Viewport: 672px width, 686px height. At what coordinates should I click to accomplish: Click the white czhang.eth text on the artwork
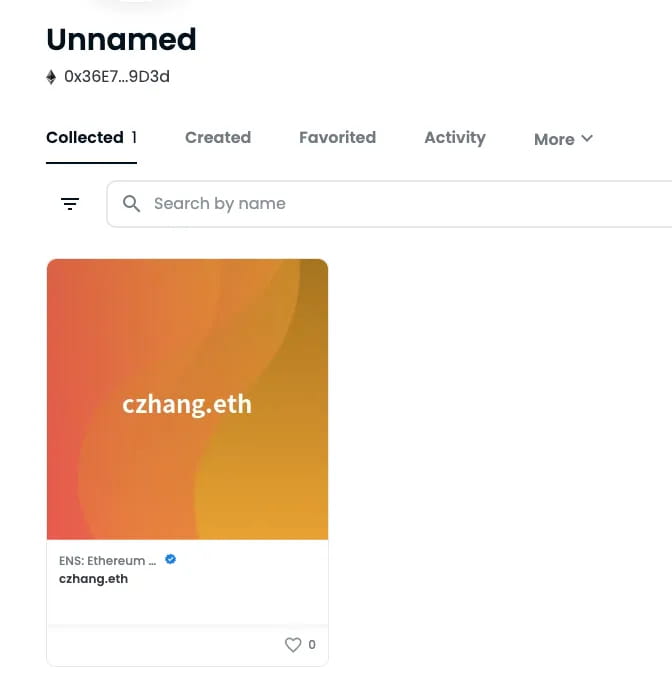pos(187,404)
